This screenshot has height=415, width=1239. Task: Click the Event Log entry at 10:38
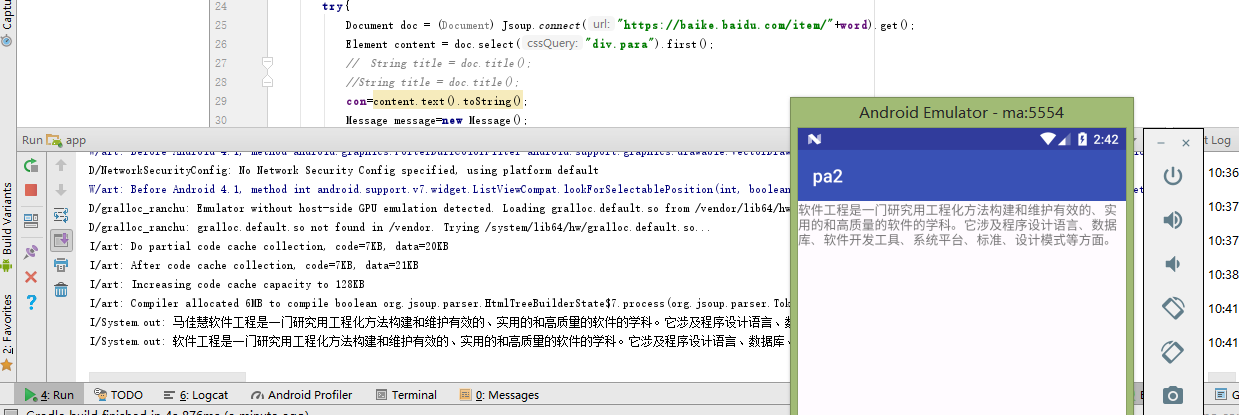click(x=1223, y=274)
